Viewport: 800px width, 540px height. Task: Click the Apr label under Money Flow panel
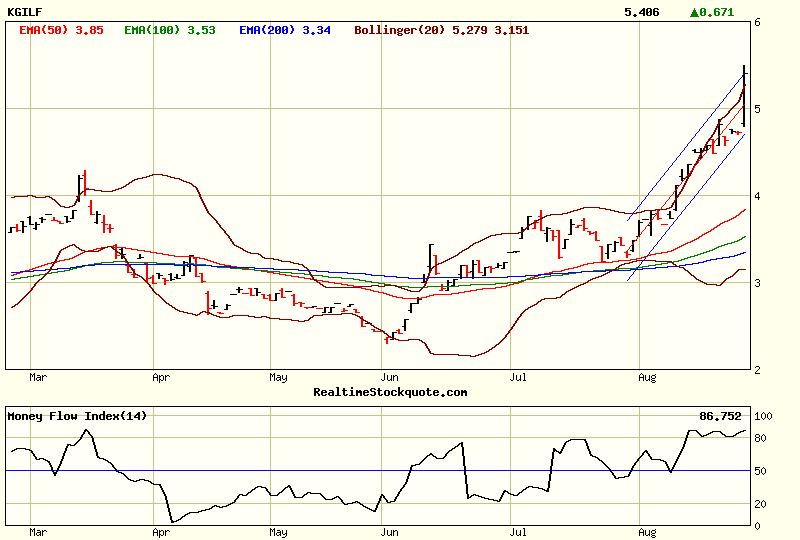point(161,532)
